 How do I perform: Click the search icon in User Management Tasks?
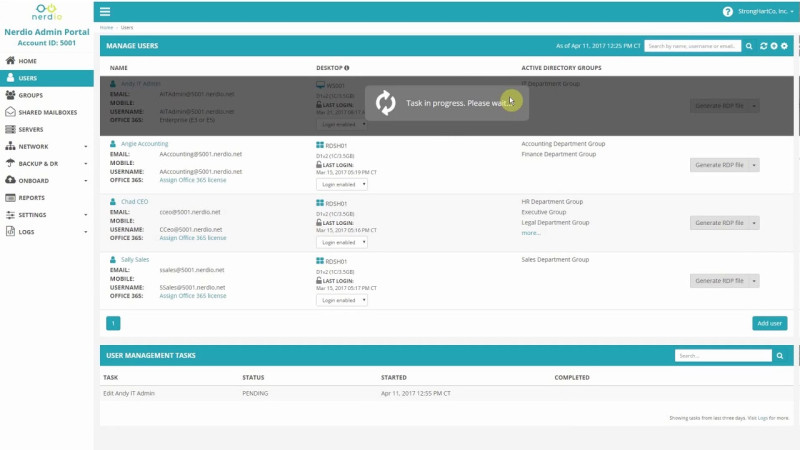pyautogui.click(x=780, y=355)
